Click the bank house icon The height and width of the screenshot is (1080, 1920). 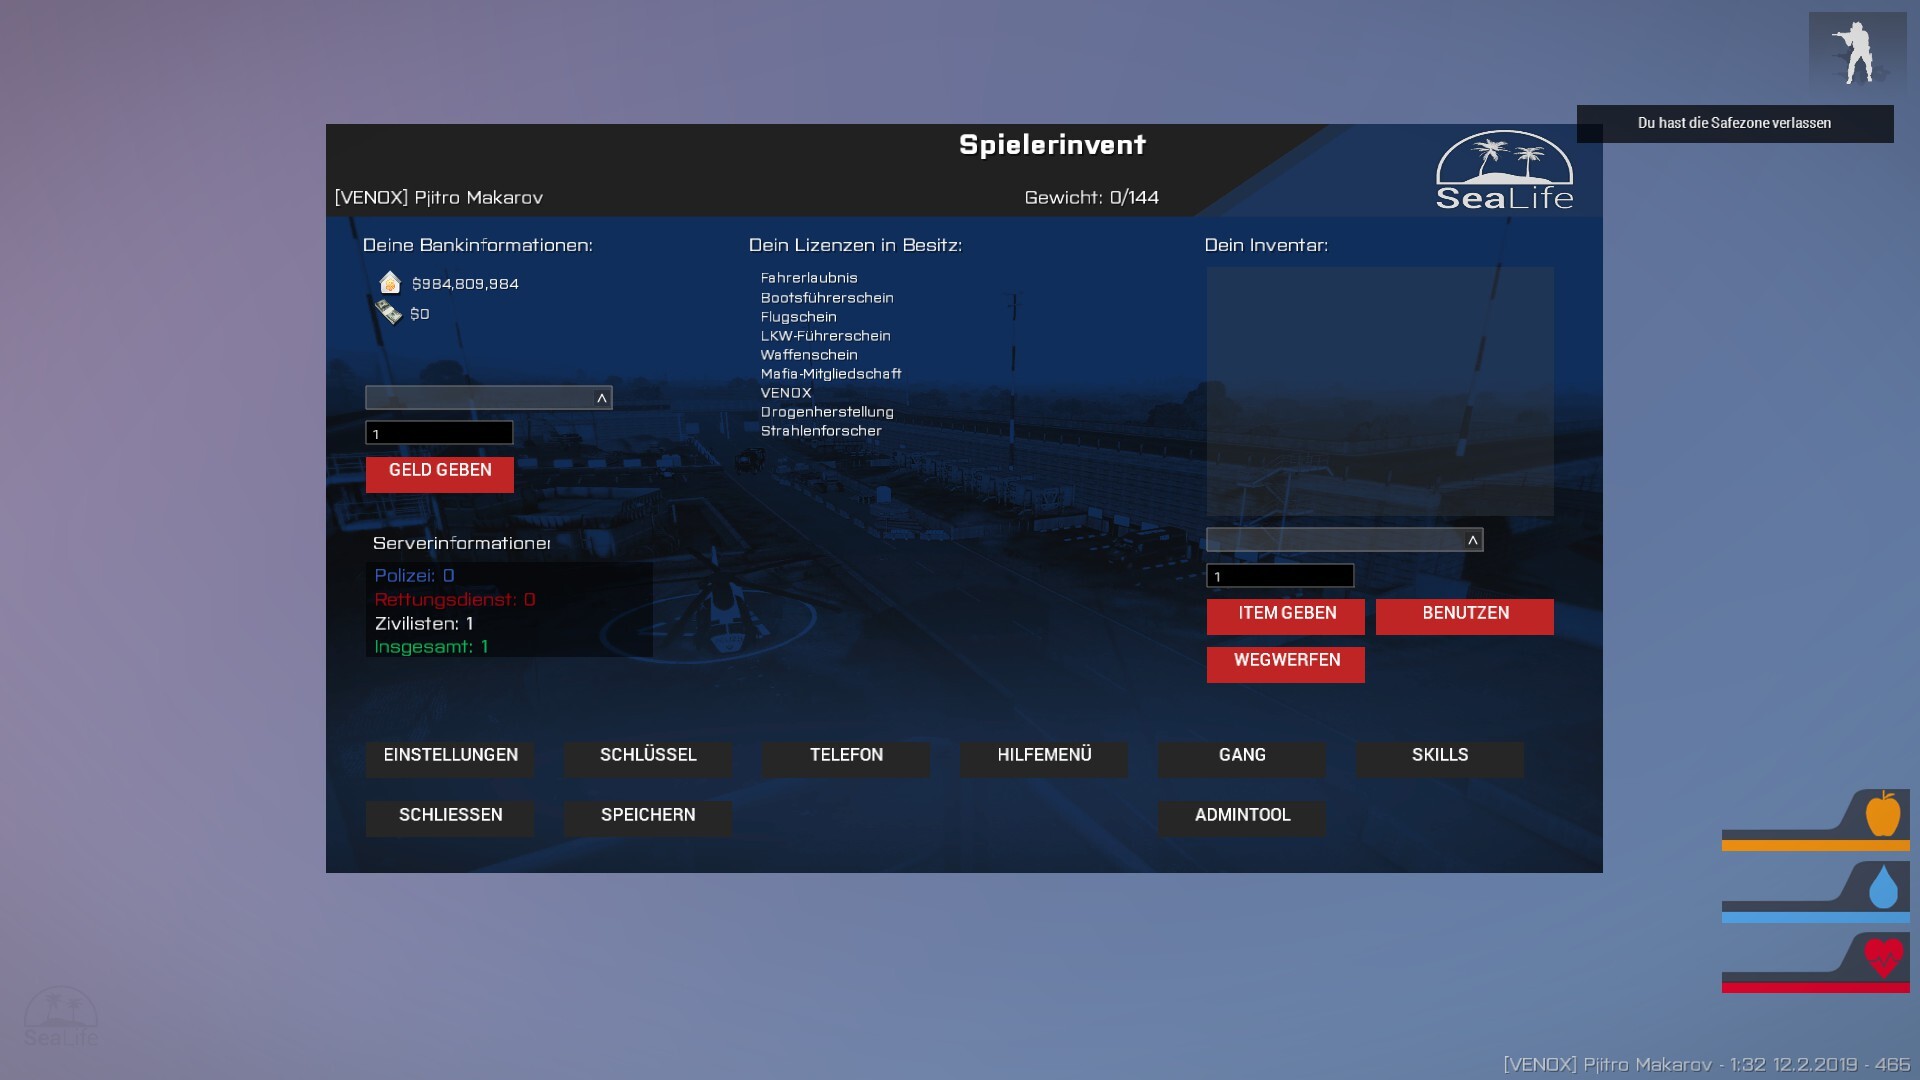point(390,283)
